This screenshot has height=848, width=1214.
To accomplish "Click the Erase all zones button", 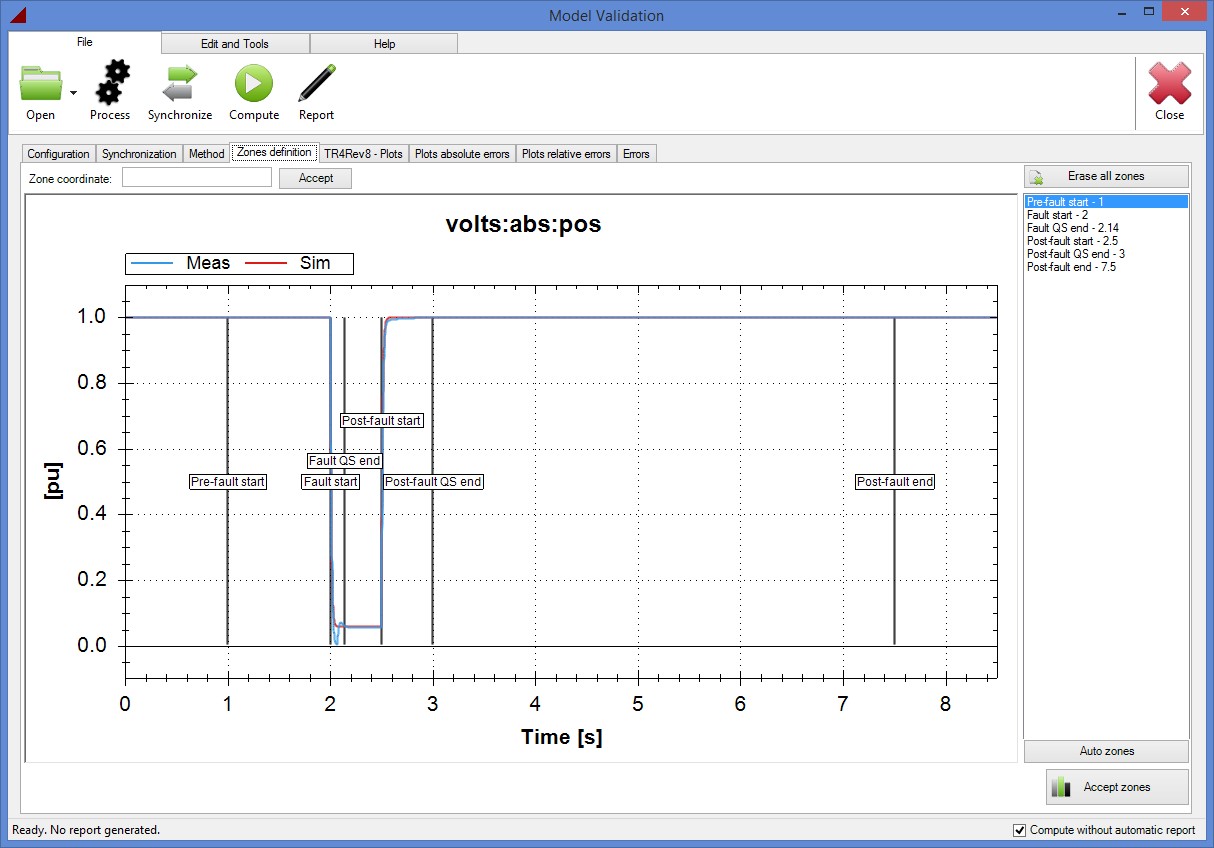I will (x=1106, y=177).
